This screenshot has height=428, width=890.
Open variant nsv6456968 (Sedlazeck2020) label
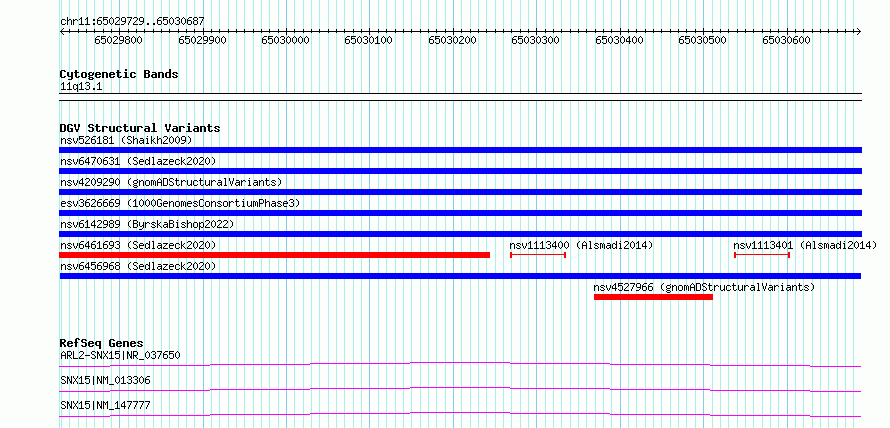pyautogui.click(x=138, y=266)
